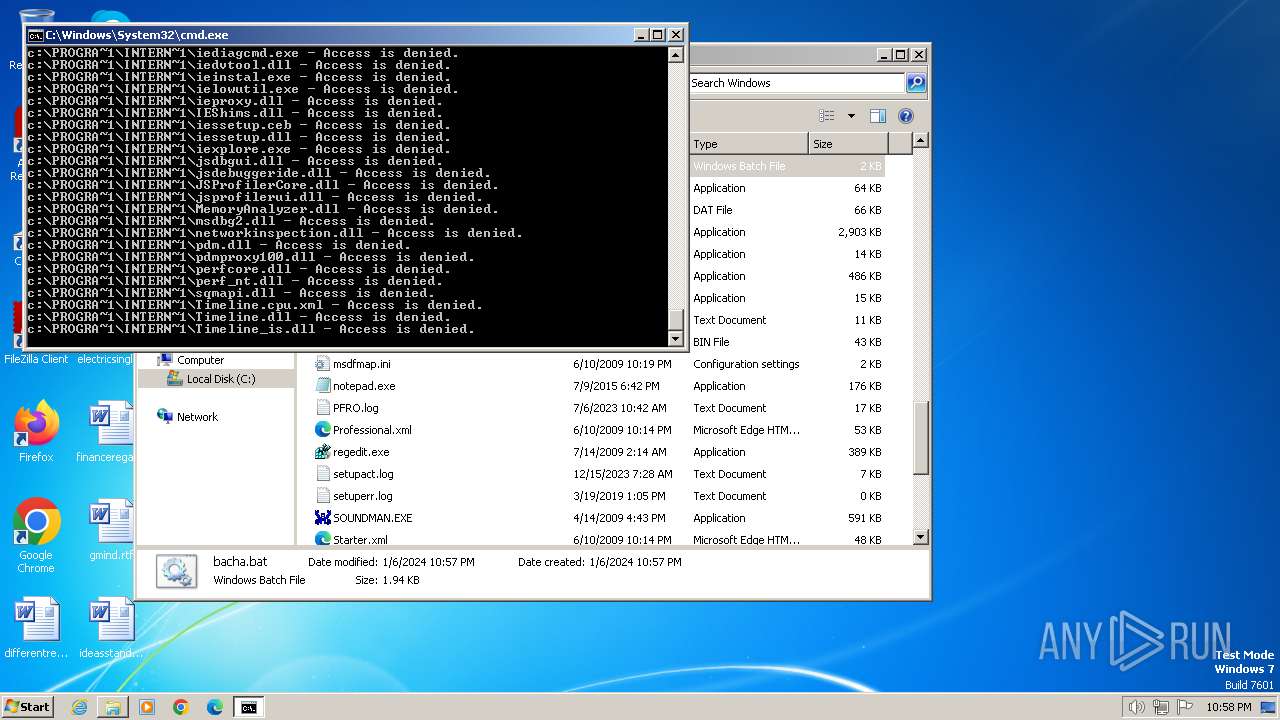Screen dimensions: 1280x720
Task: Click the volume speaker tray icon
Action: [1137, 707]
